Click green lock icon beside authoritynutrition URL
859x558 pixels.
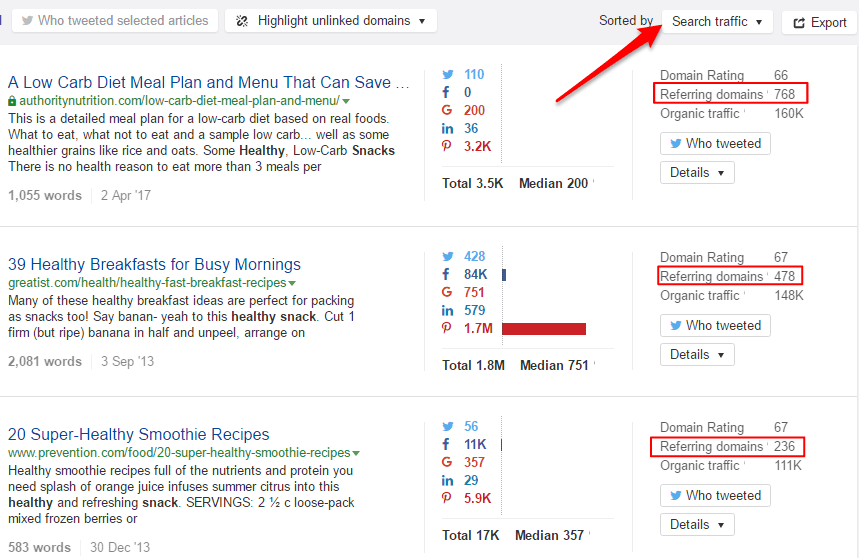click(x=12, y=101)
